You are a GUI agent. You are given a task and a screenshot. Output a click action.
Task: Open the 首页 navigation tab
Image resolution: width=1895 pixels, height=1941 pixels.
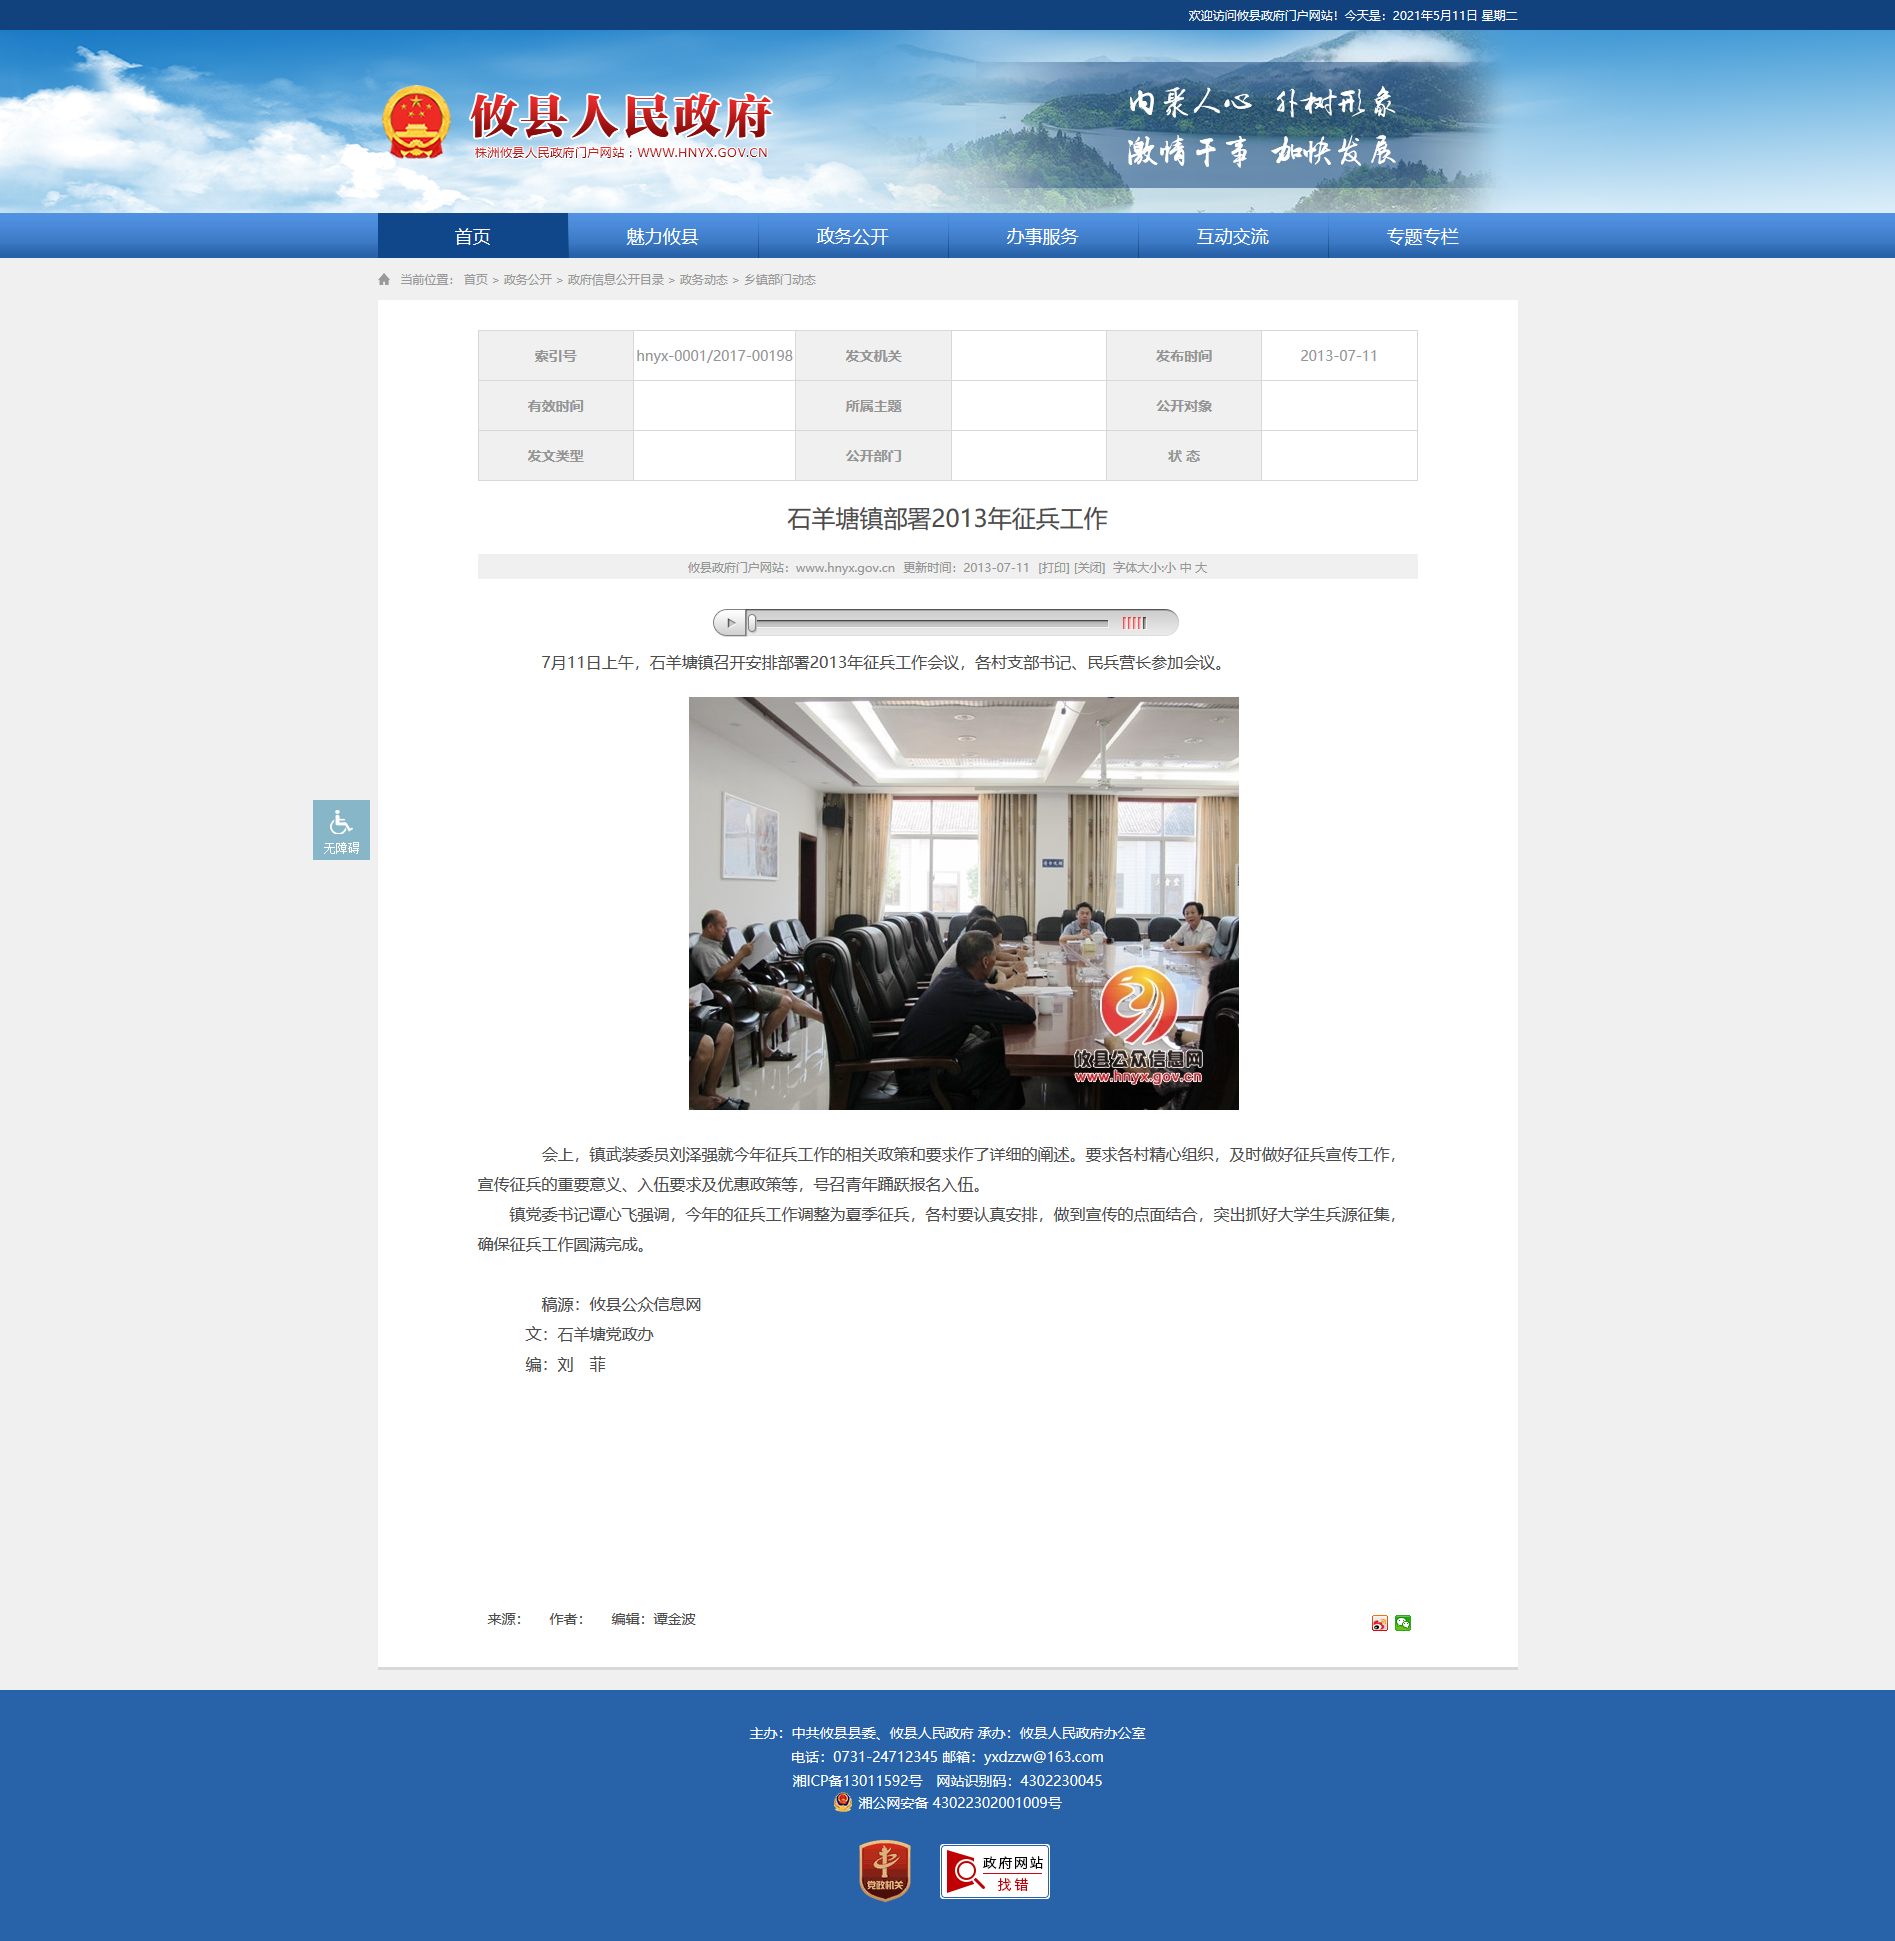coord(472,236)
